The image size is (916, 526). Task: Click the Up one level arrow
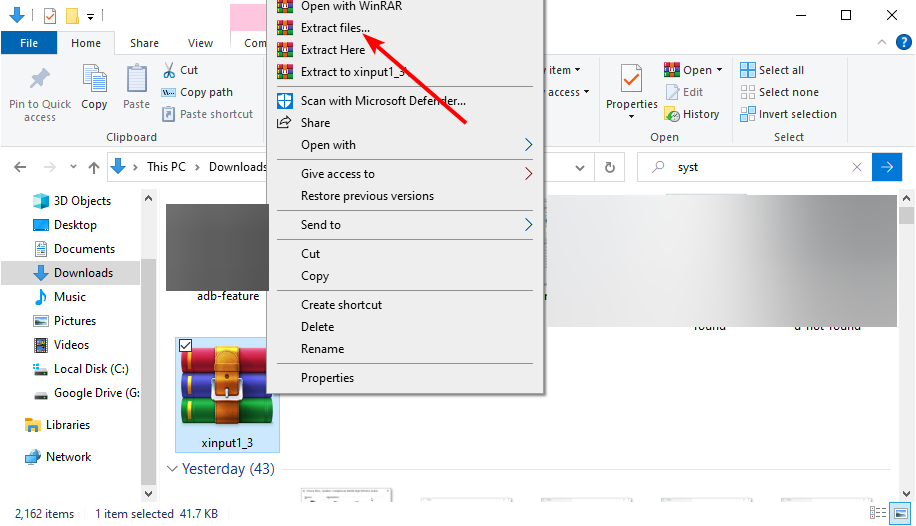[93, 167]
